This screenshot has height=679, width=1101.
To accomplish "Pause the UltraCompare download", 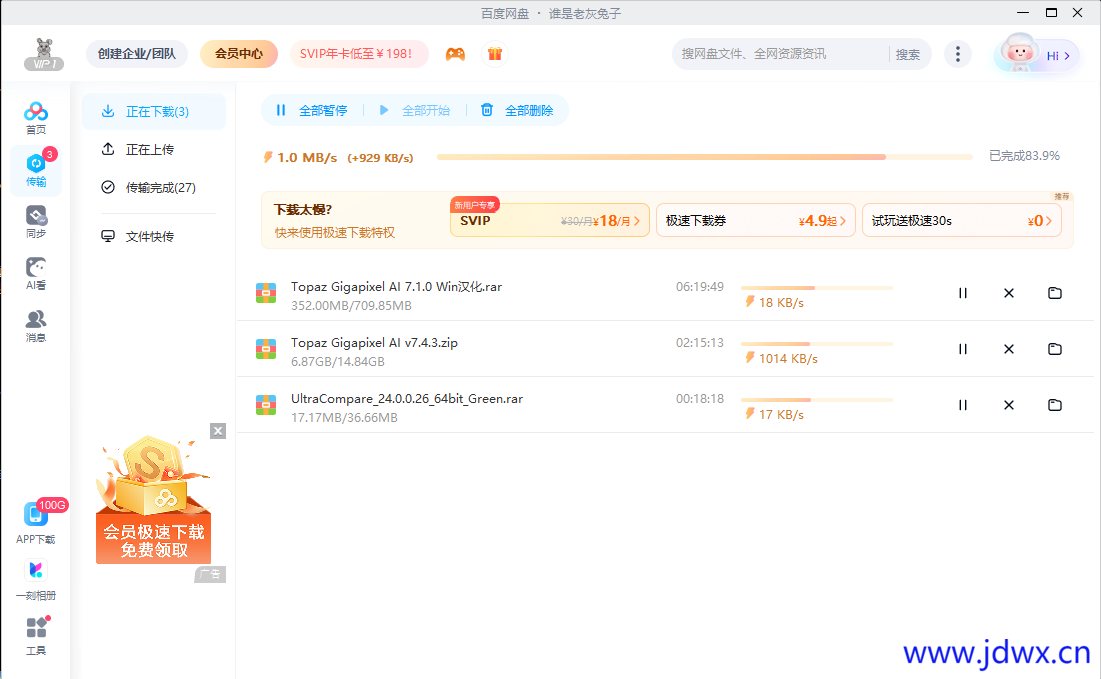I will 963,405.
